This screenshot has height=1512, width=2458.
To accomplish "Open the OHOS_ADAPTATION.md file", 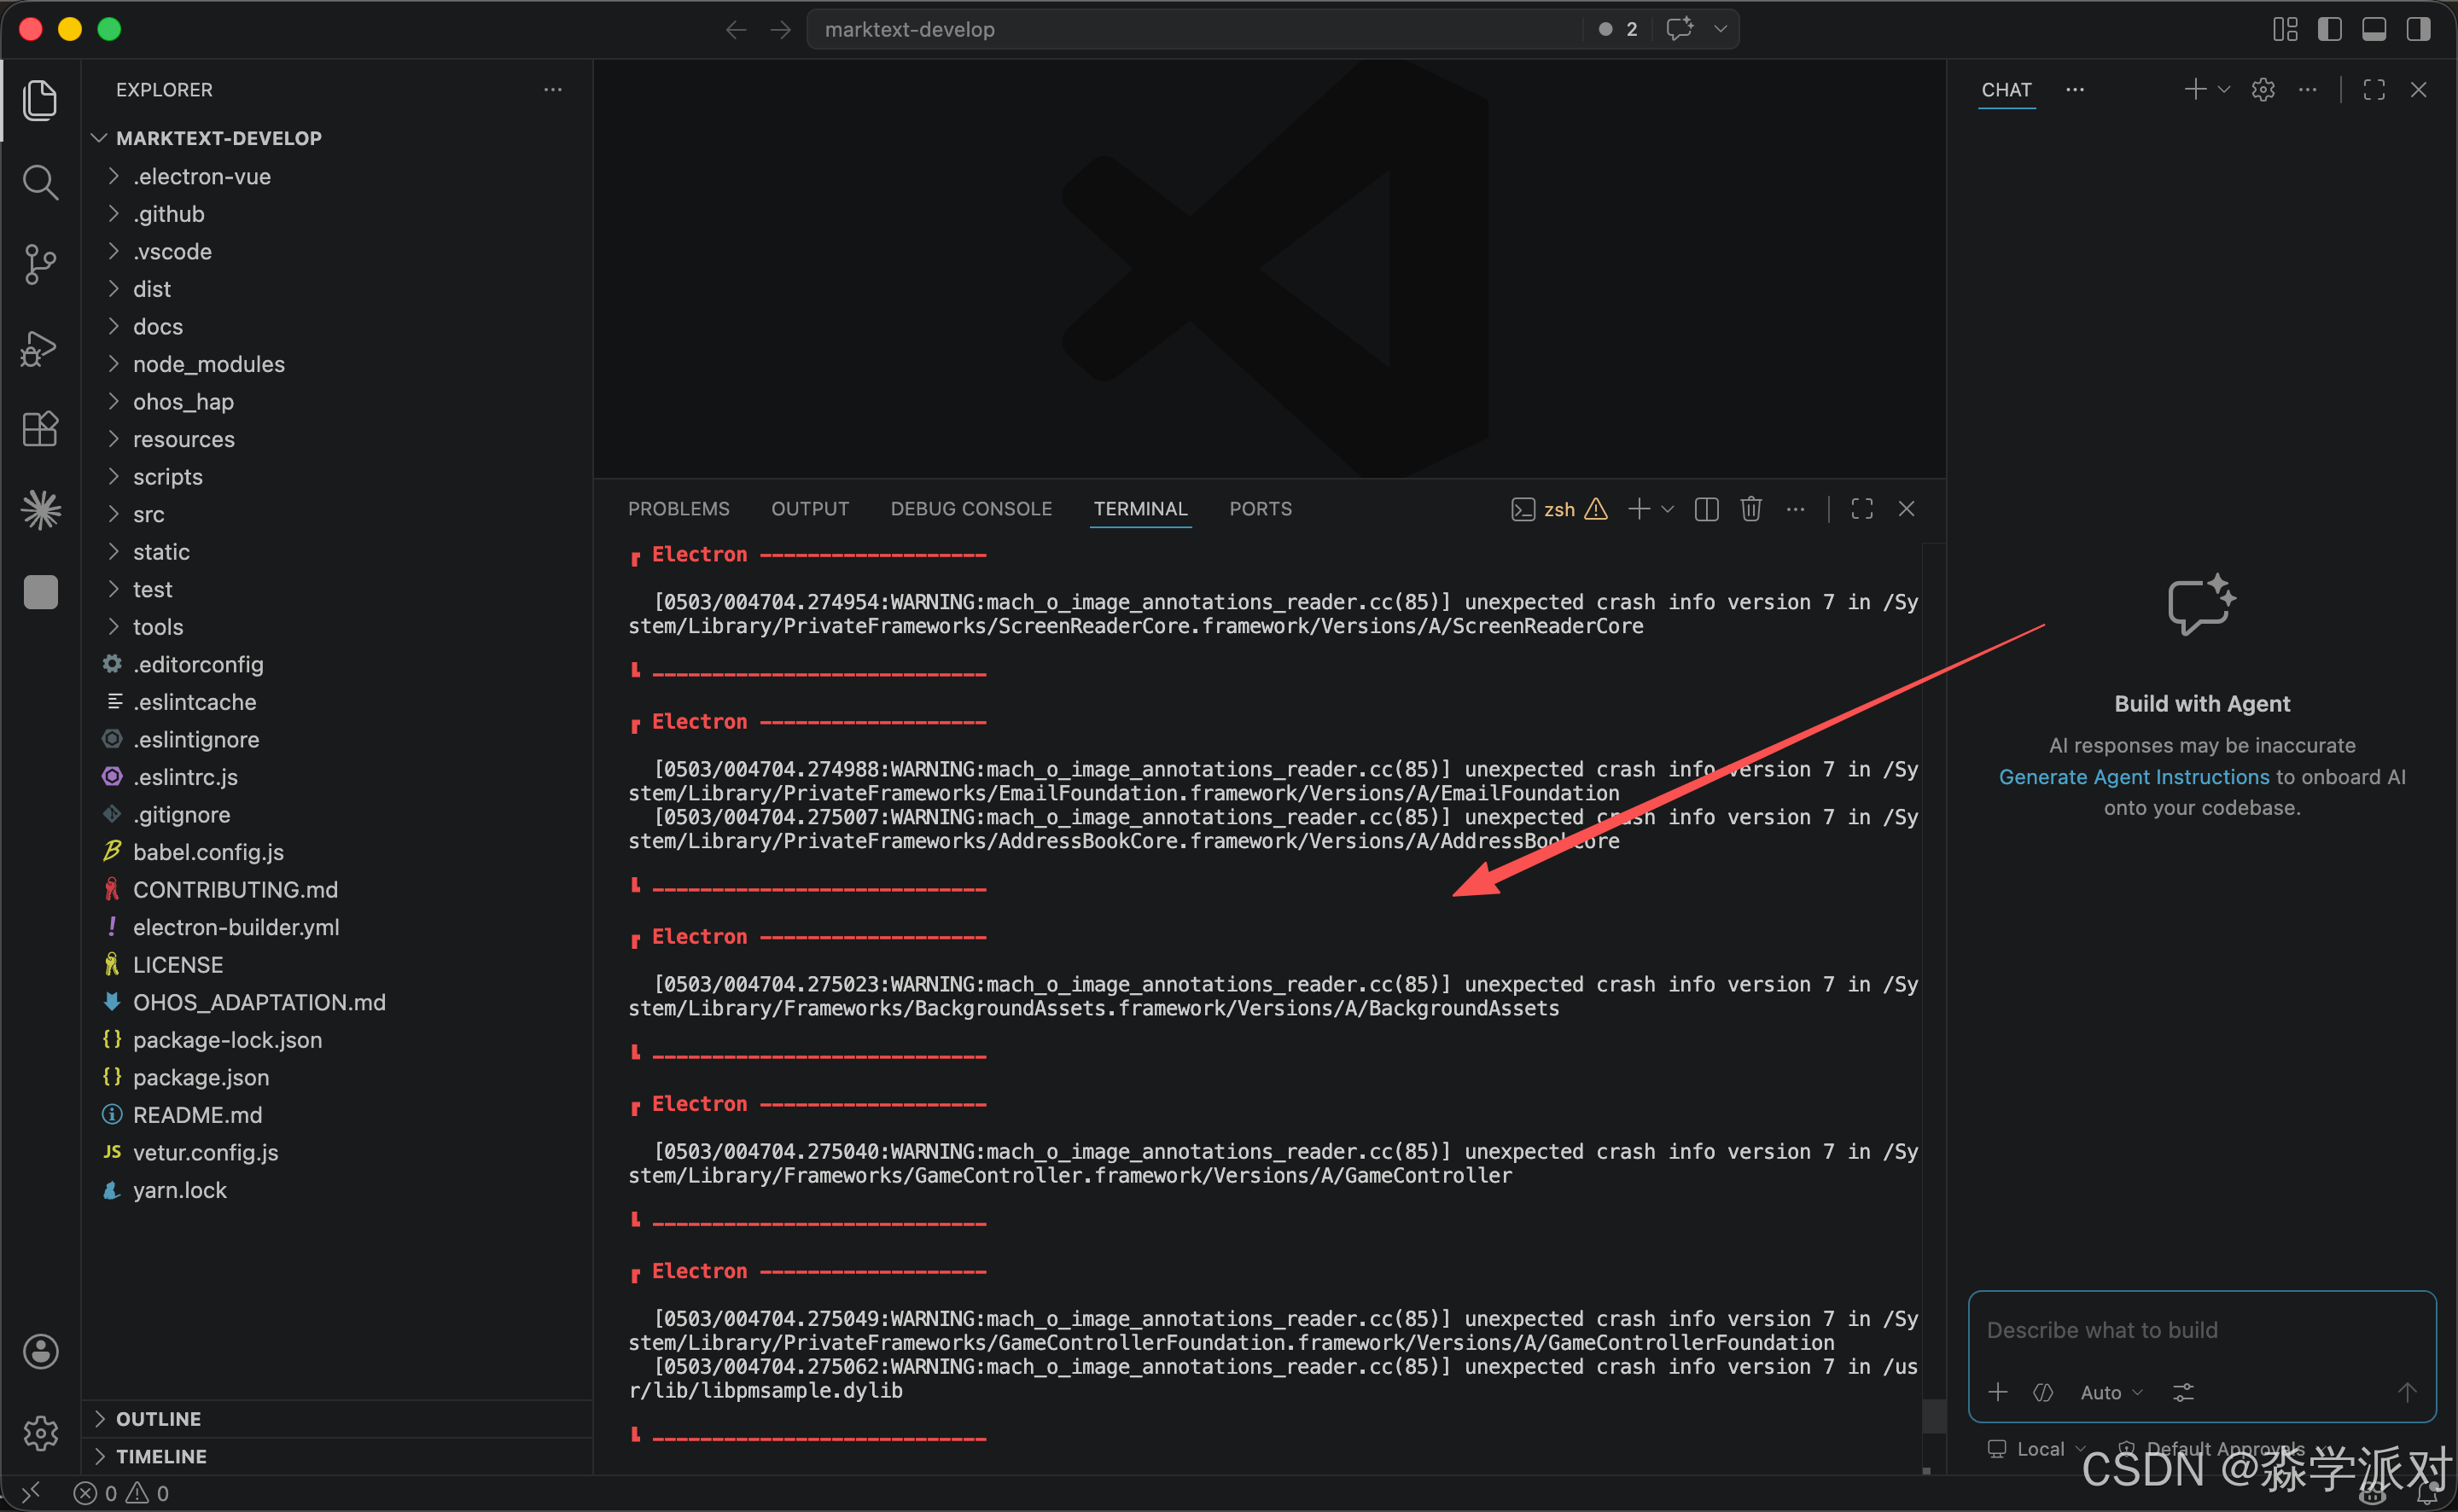I will (x=259, y=1002).
